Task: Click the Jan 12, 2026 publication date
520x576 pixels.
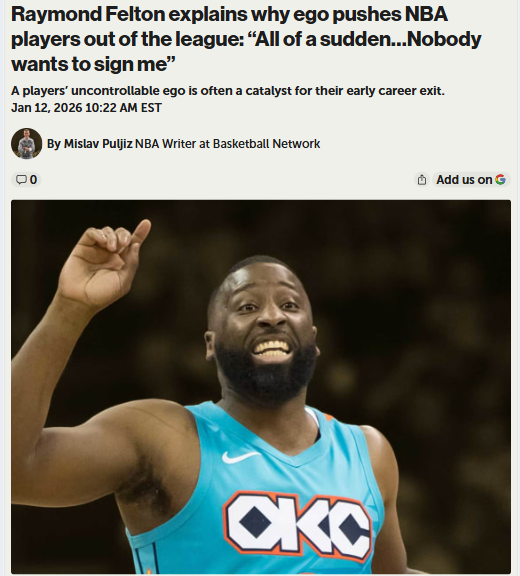Action: coord(47,108)
